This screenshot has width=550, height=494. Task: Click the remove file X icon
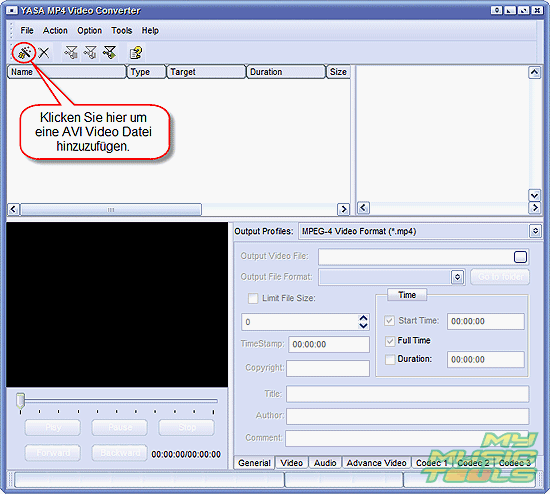44,53
